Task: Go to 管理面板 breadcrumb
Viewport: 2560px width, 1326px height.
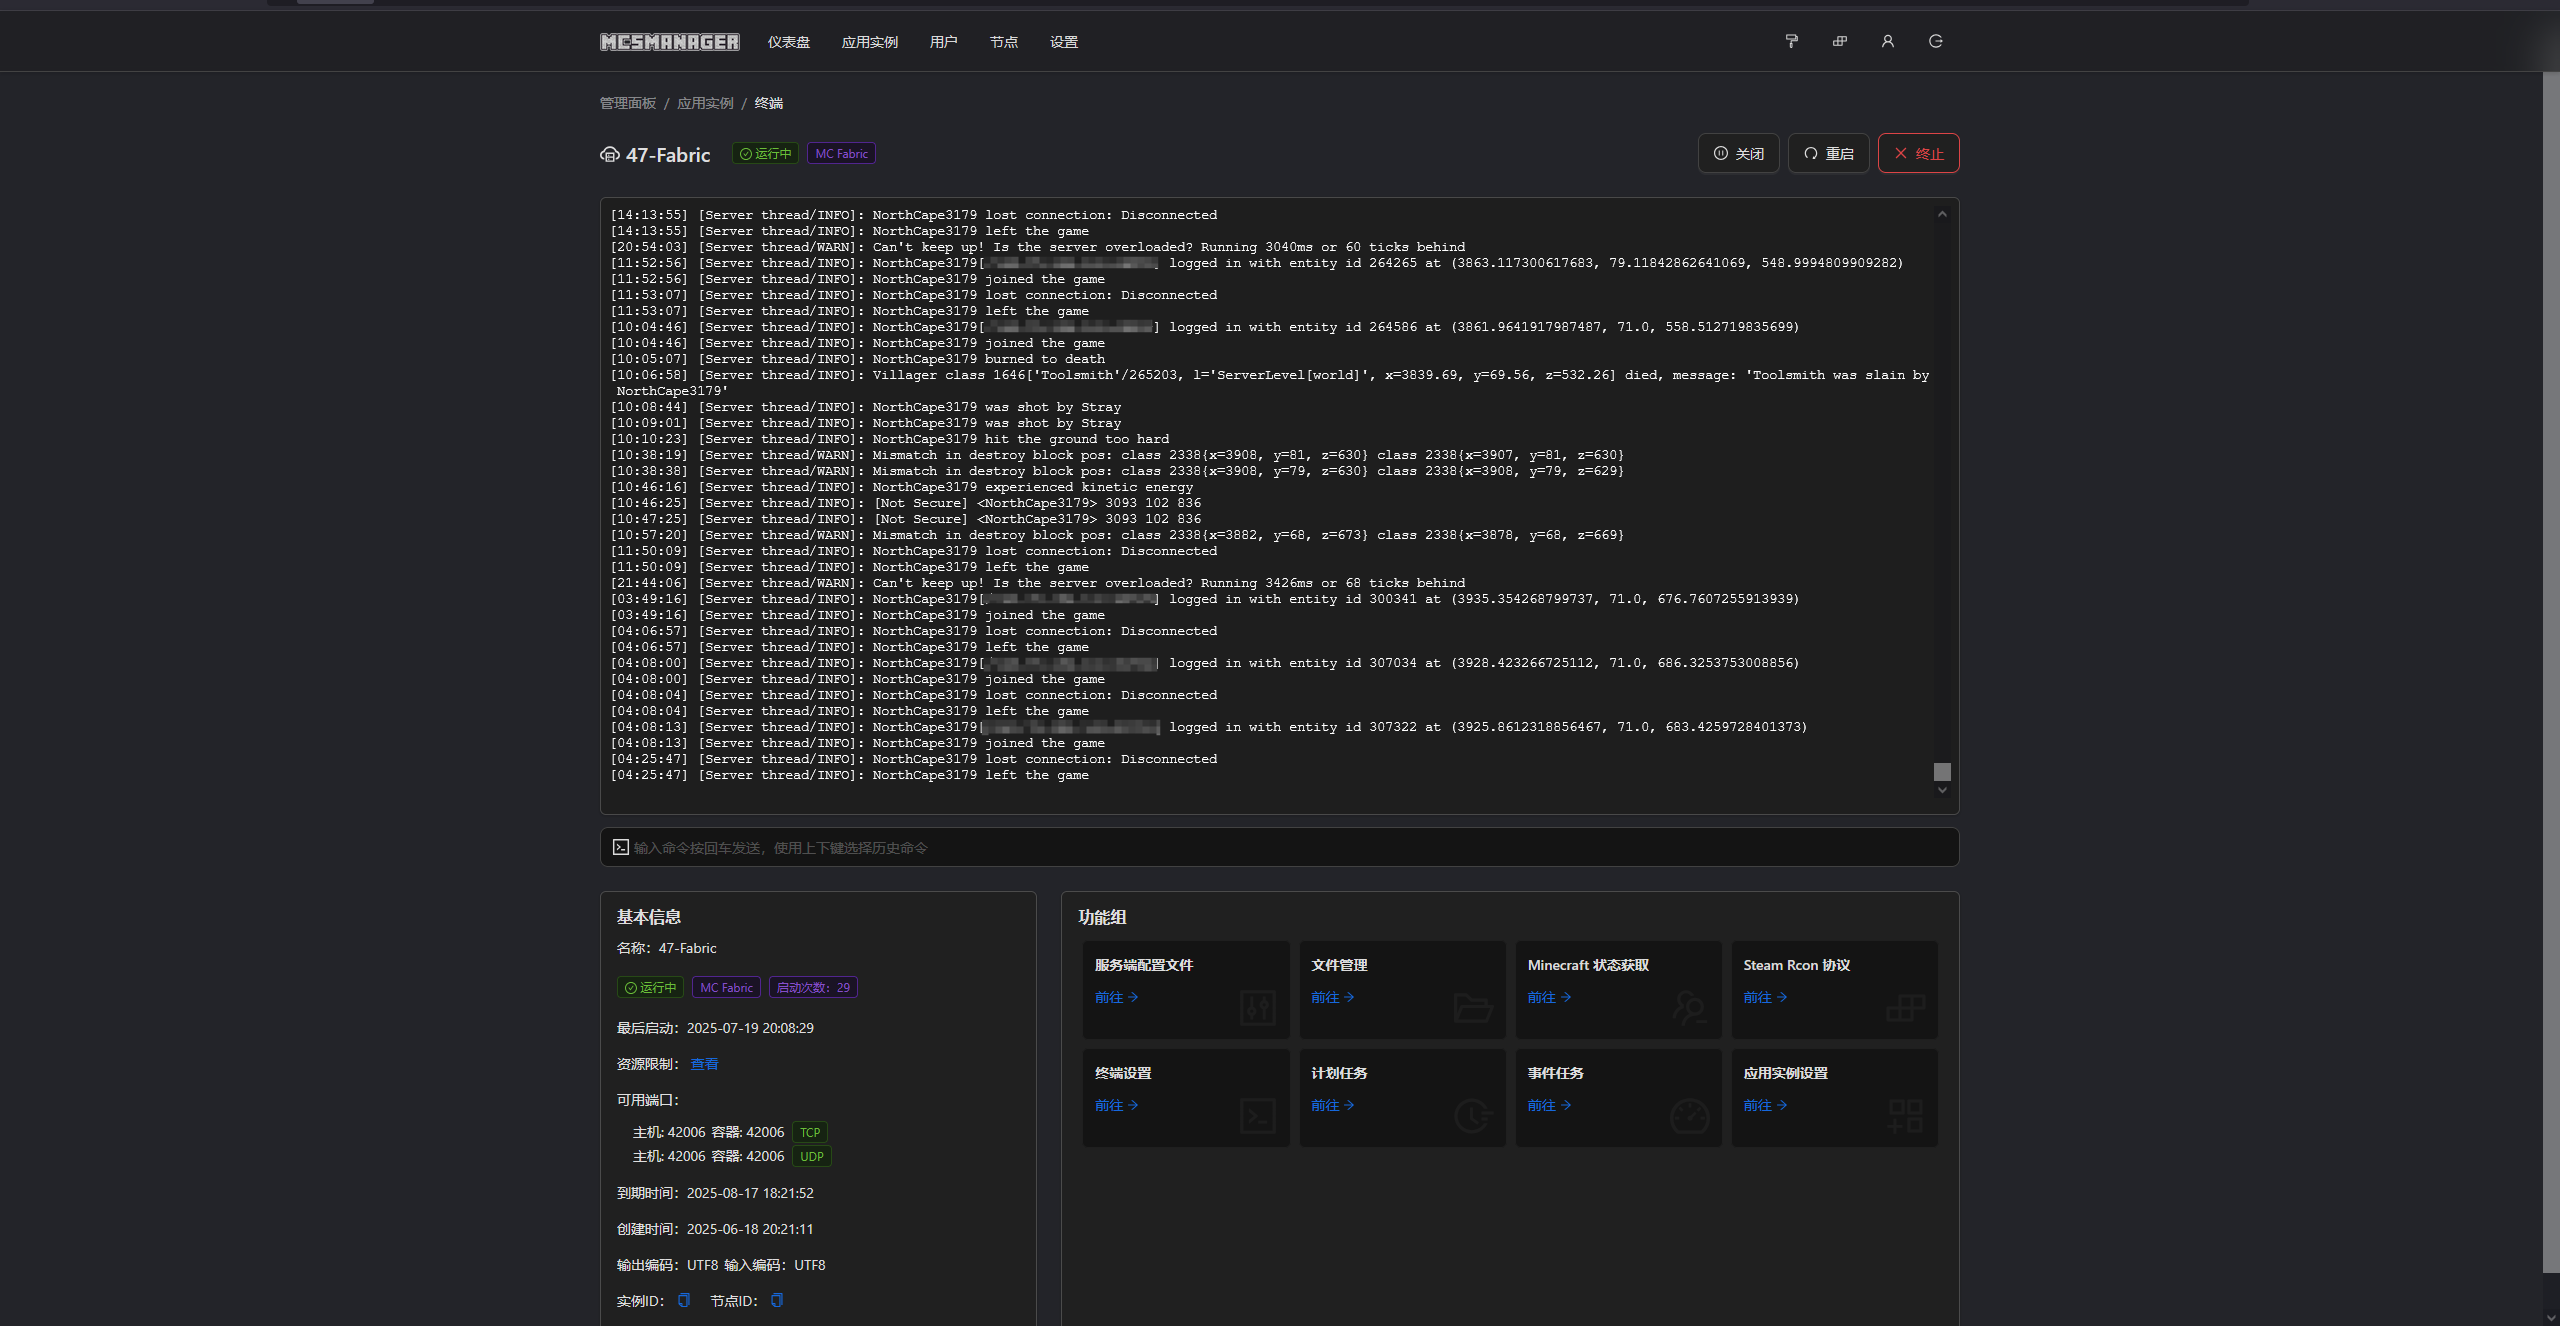Action: 627,103
